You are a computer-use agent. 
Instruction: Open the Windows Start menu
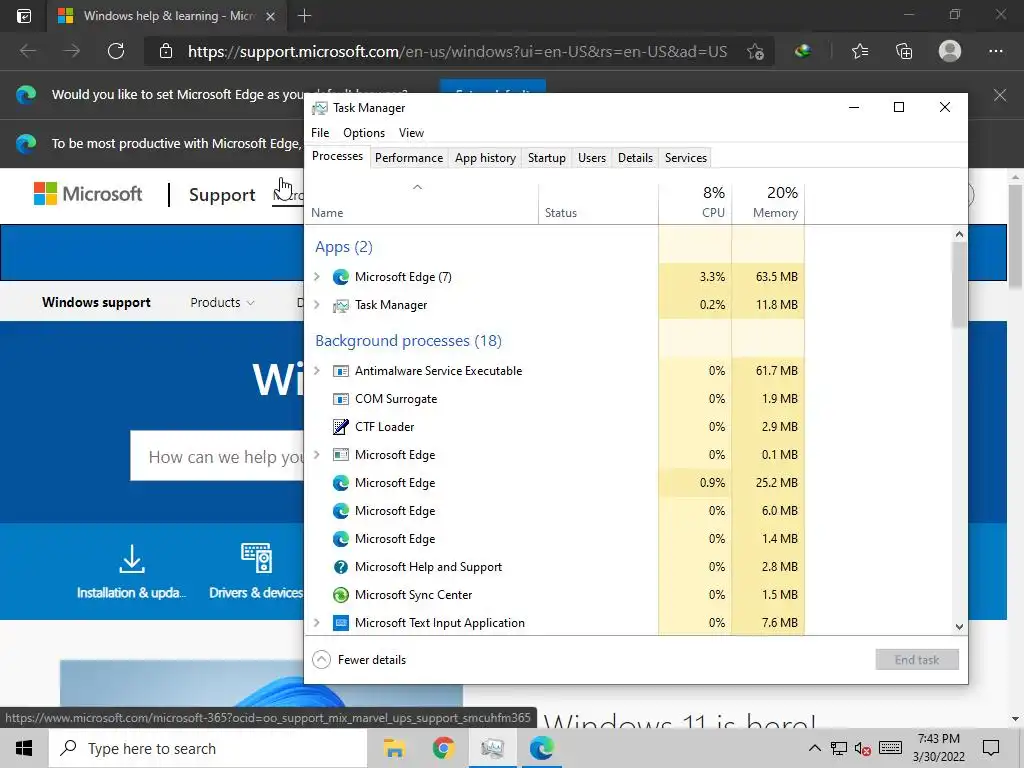point(24,748)
